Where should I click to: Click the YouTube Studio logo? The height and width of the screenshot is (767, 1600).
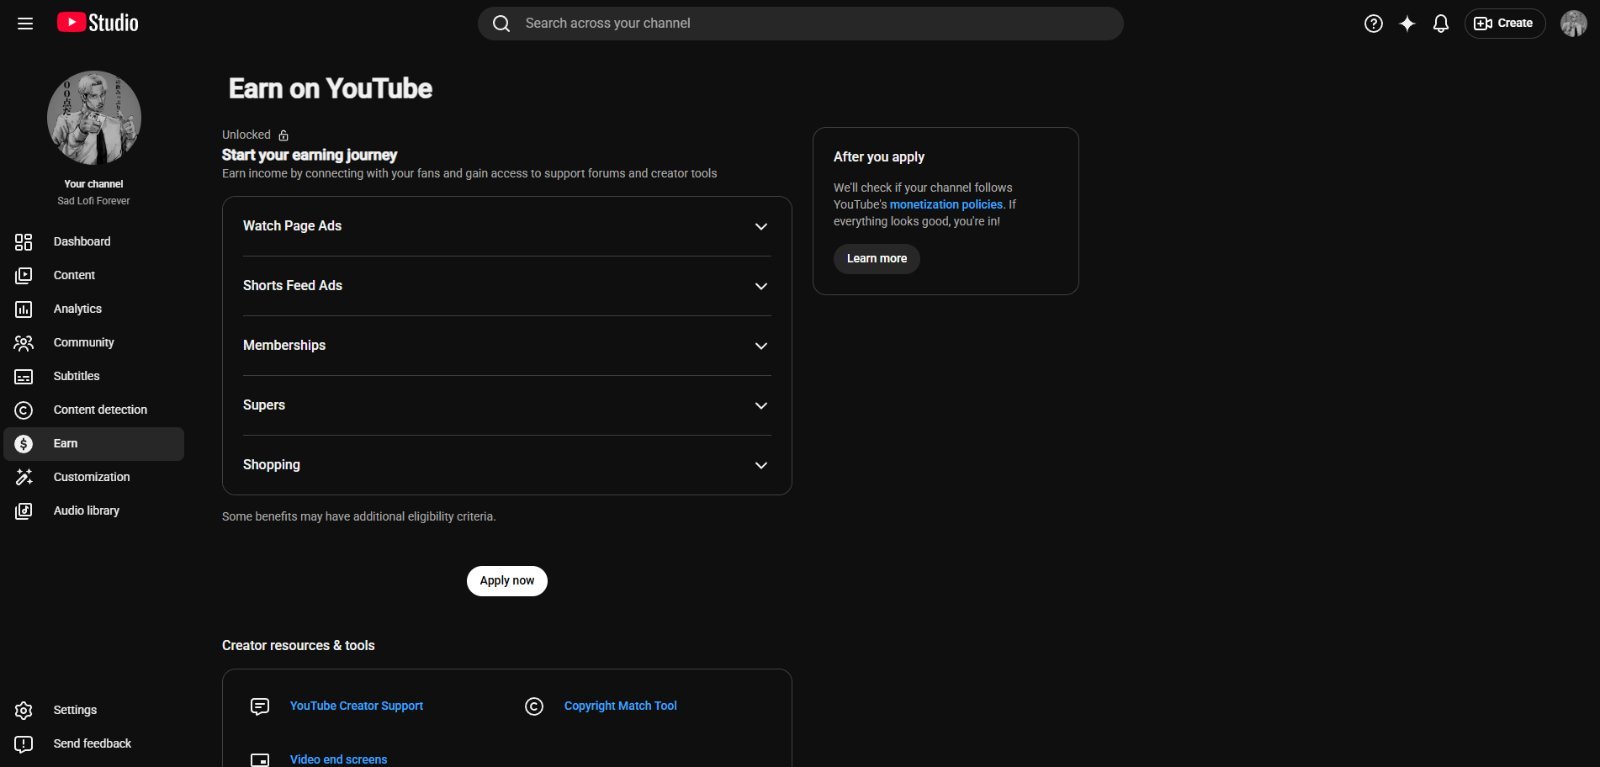pos(98,22)
